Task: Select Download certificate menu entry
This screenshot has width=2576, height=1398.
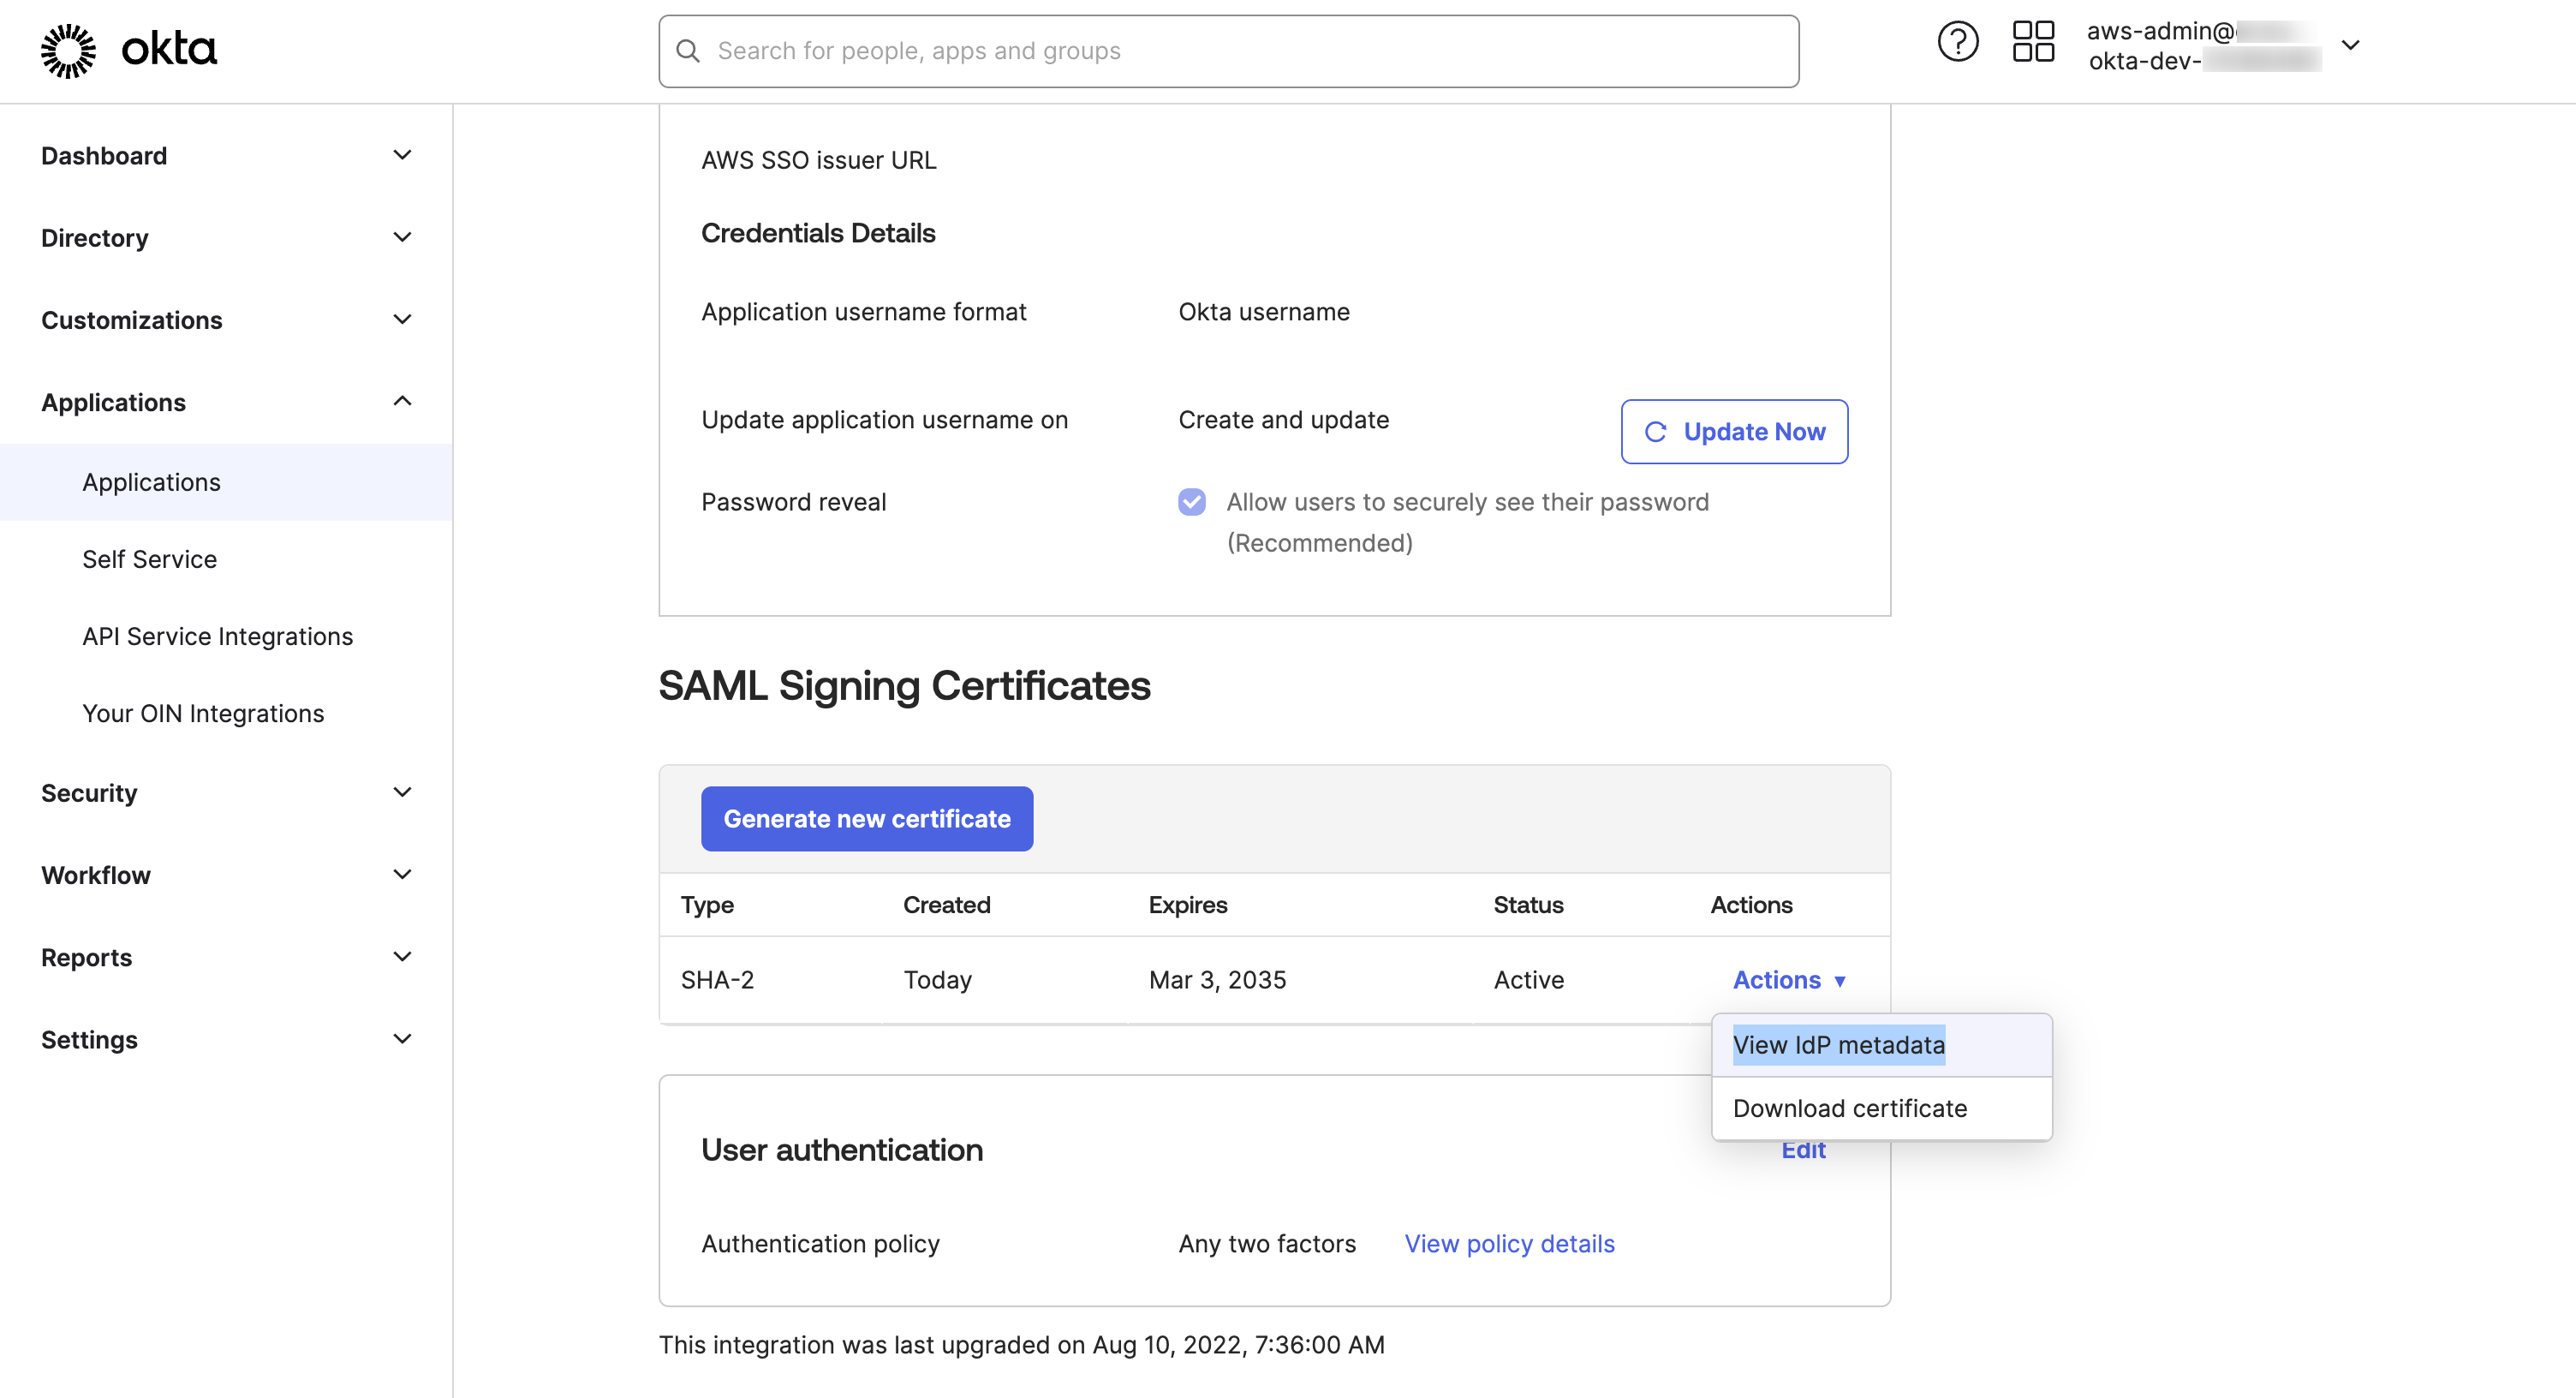Action: (1849, 1108)
